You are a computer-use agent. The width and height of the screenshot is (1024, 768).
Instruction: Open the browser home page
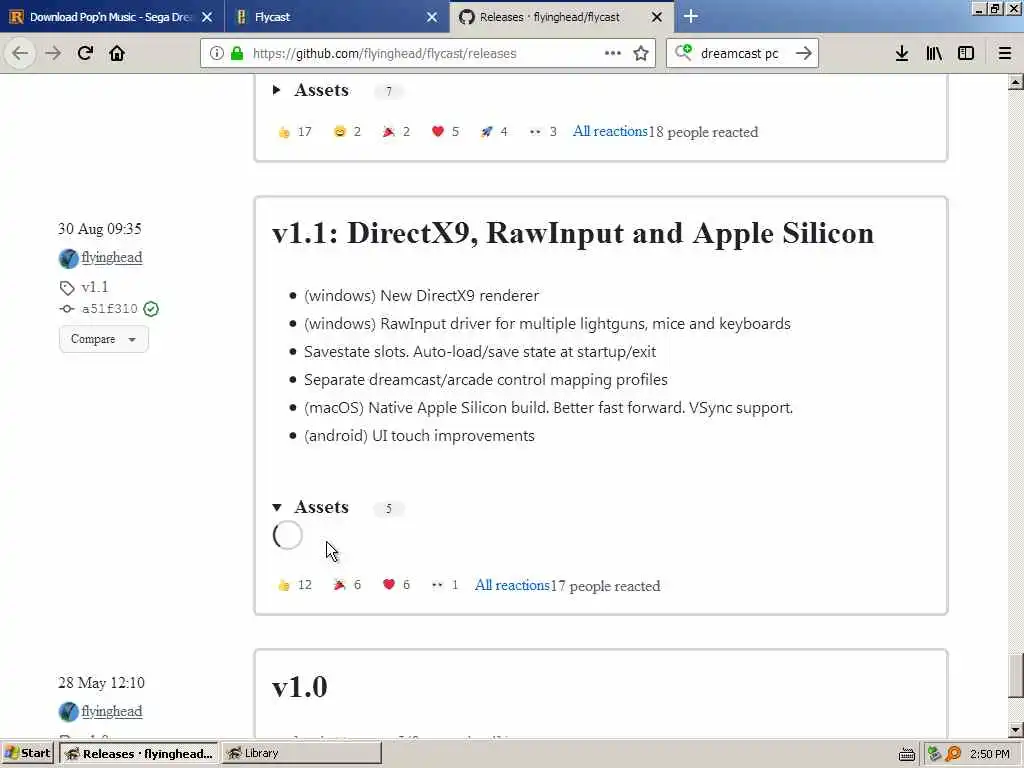tap(117, 53)
